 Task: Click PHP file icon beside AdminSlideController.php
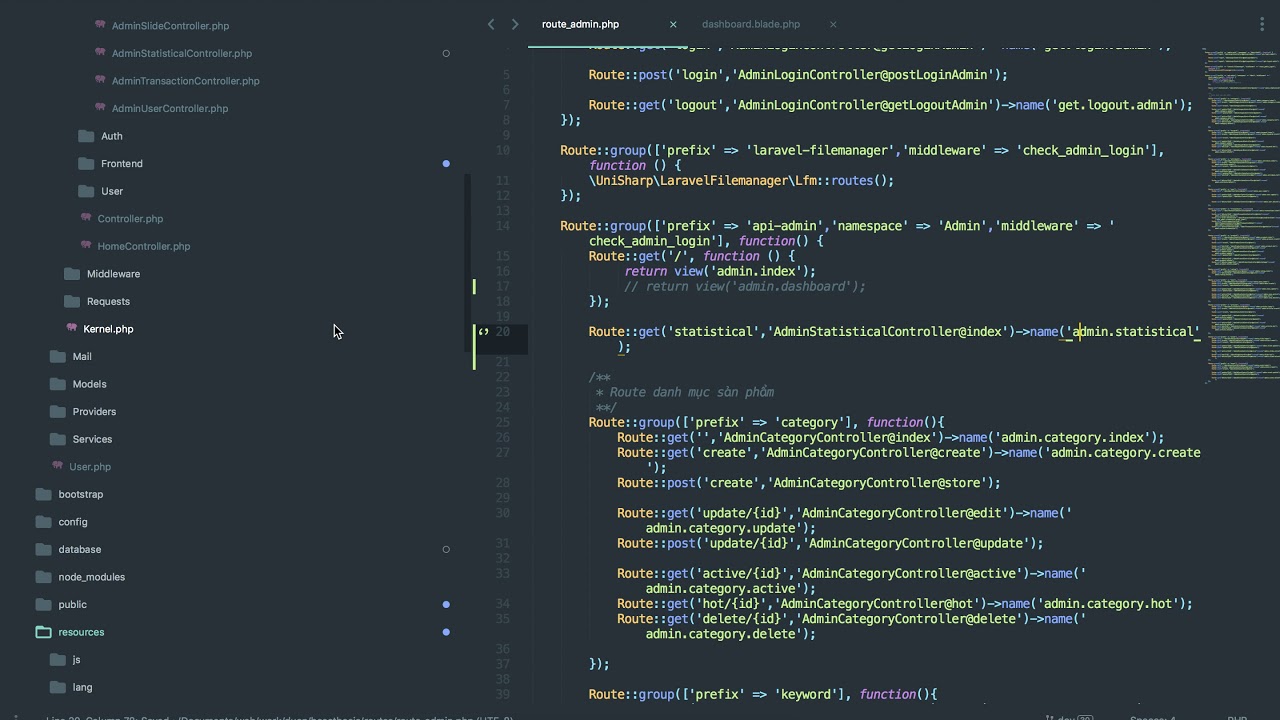point(100,25)
